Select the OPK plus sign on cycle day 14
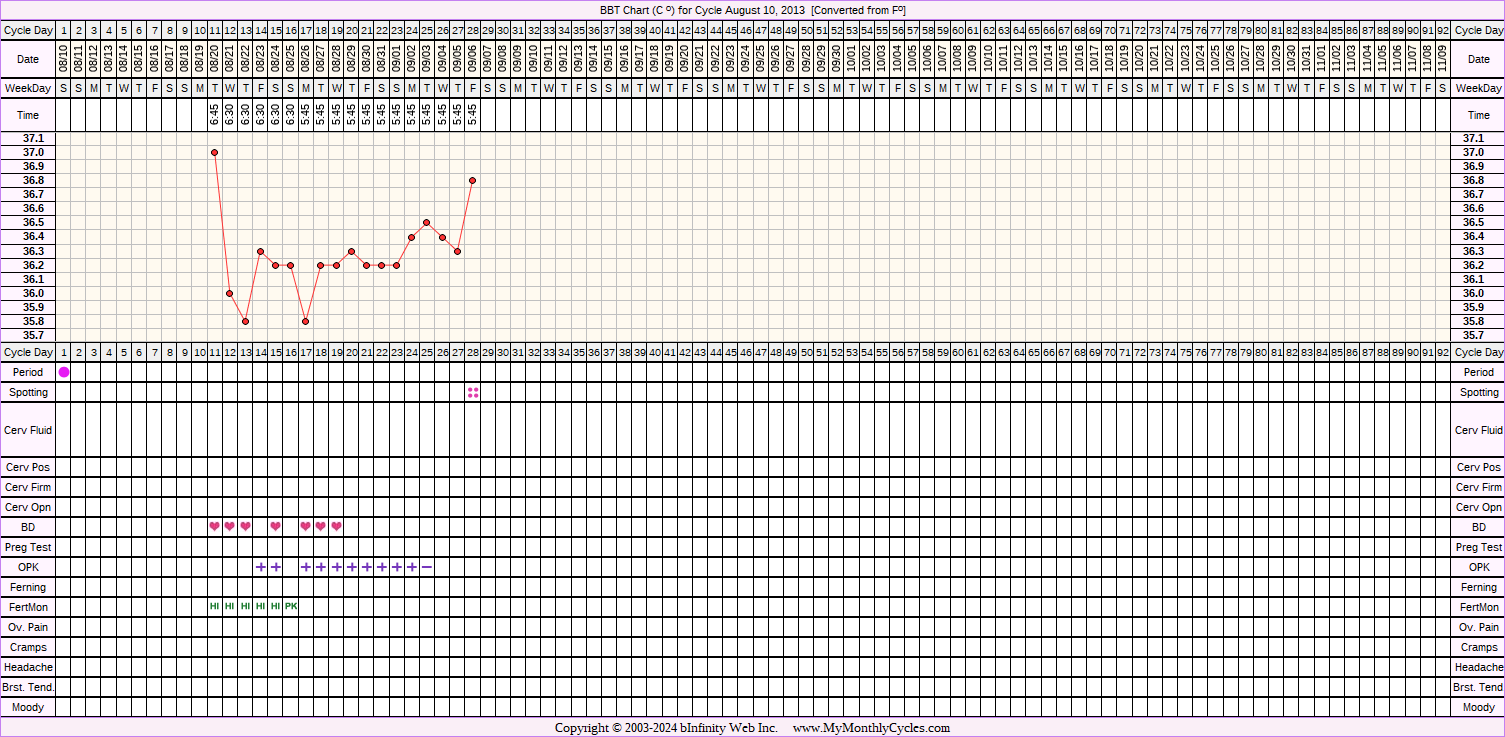Screen dimensions: 1505x737 261,567
